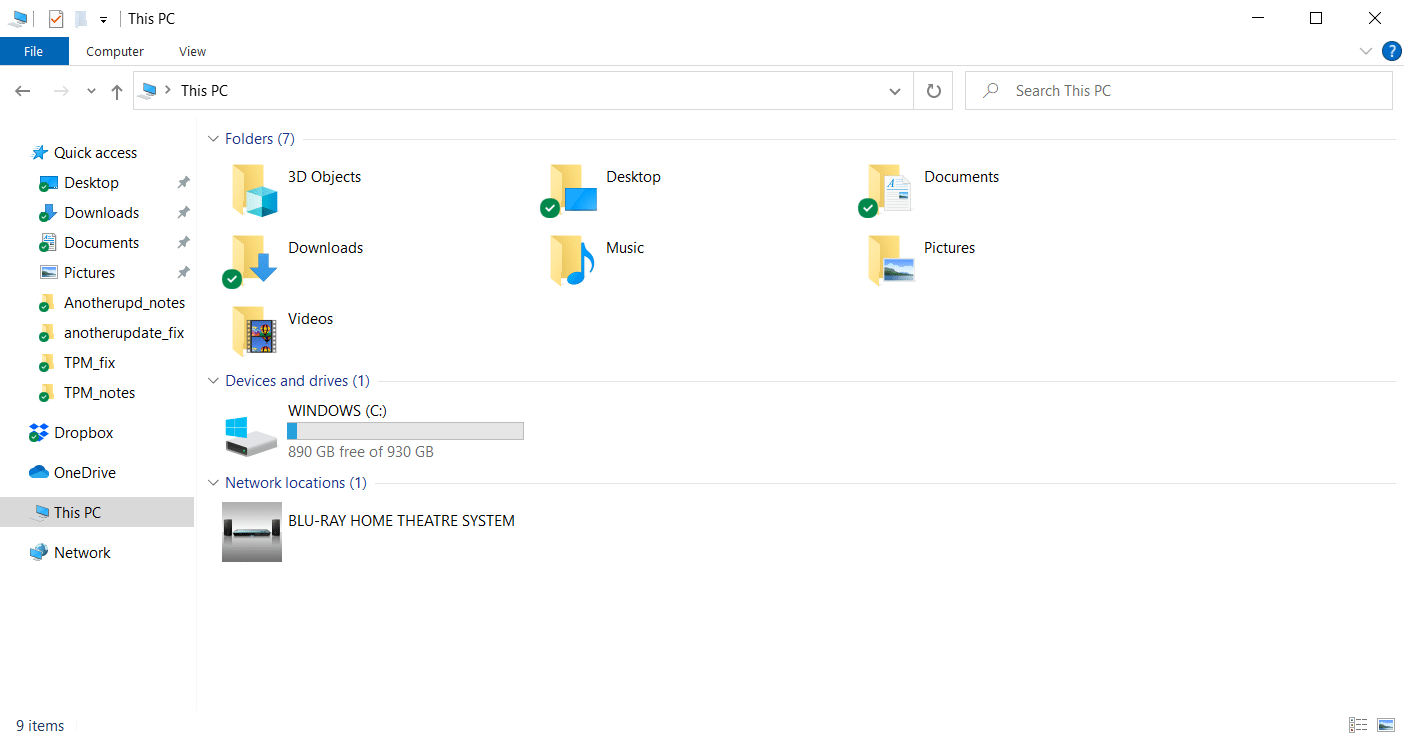The image size is (1404, 738).
Task: Open the Recent locations dropdown arrow
Action: [x=91, y=91]
